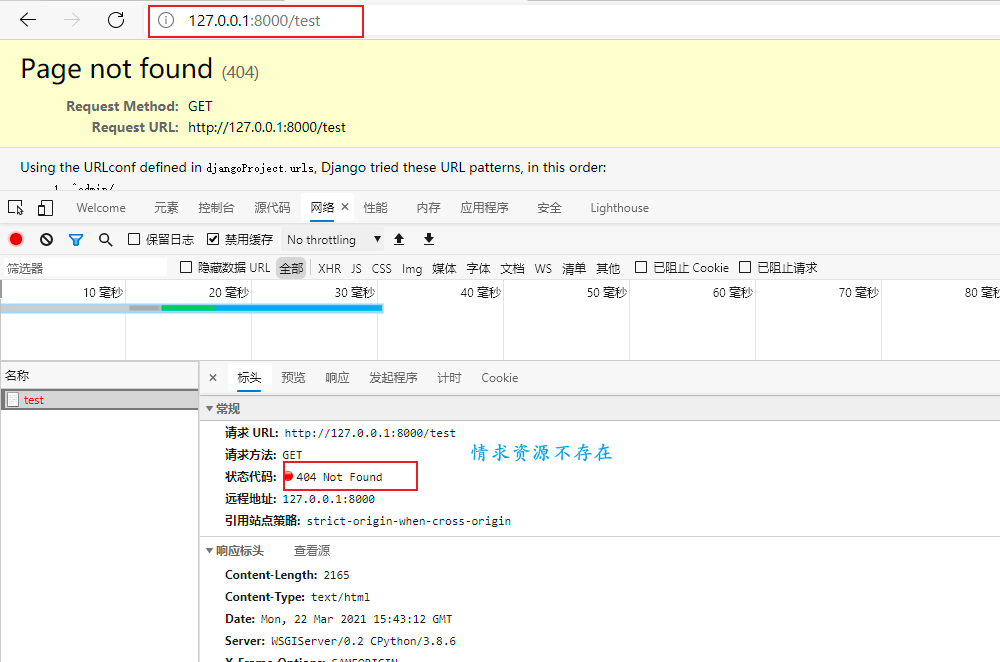Screen dimensions: 1000x662
Task: Open the 性能 tab
Action: (x=375, y=208)
